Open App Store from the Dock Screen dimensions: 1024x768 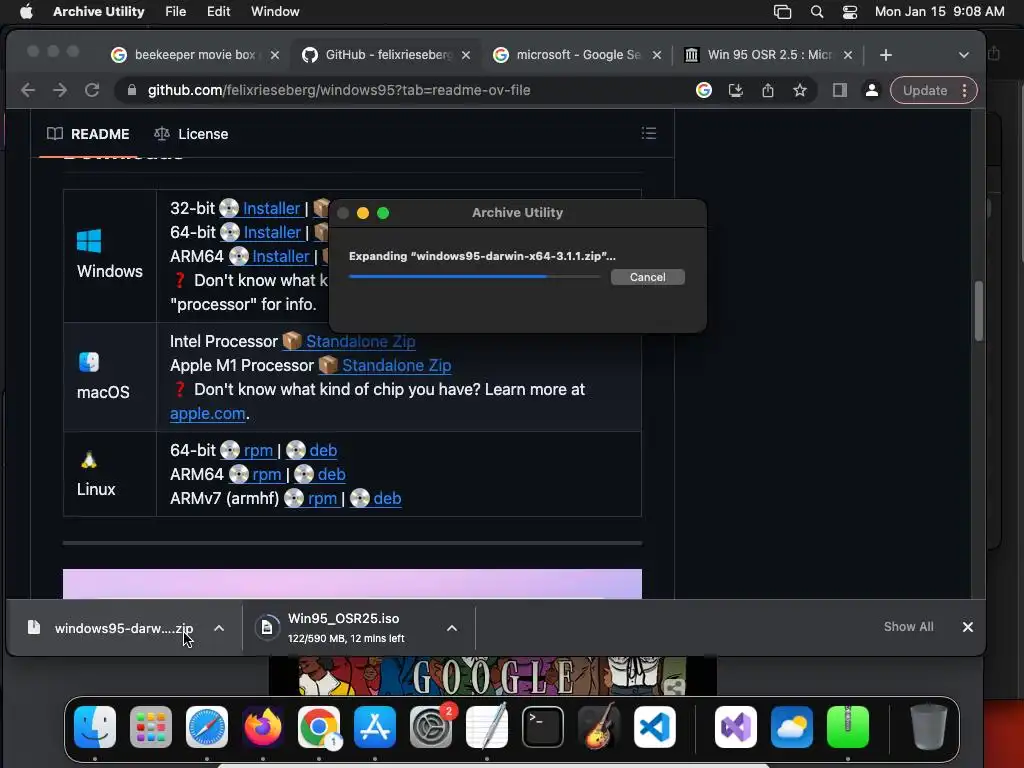pyautogui.click(x=375, y=727)
